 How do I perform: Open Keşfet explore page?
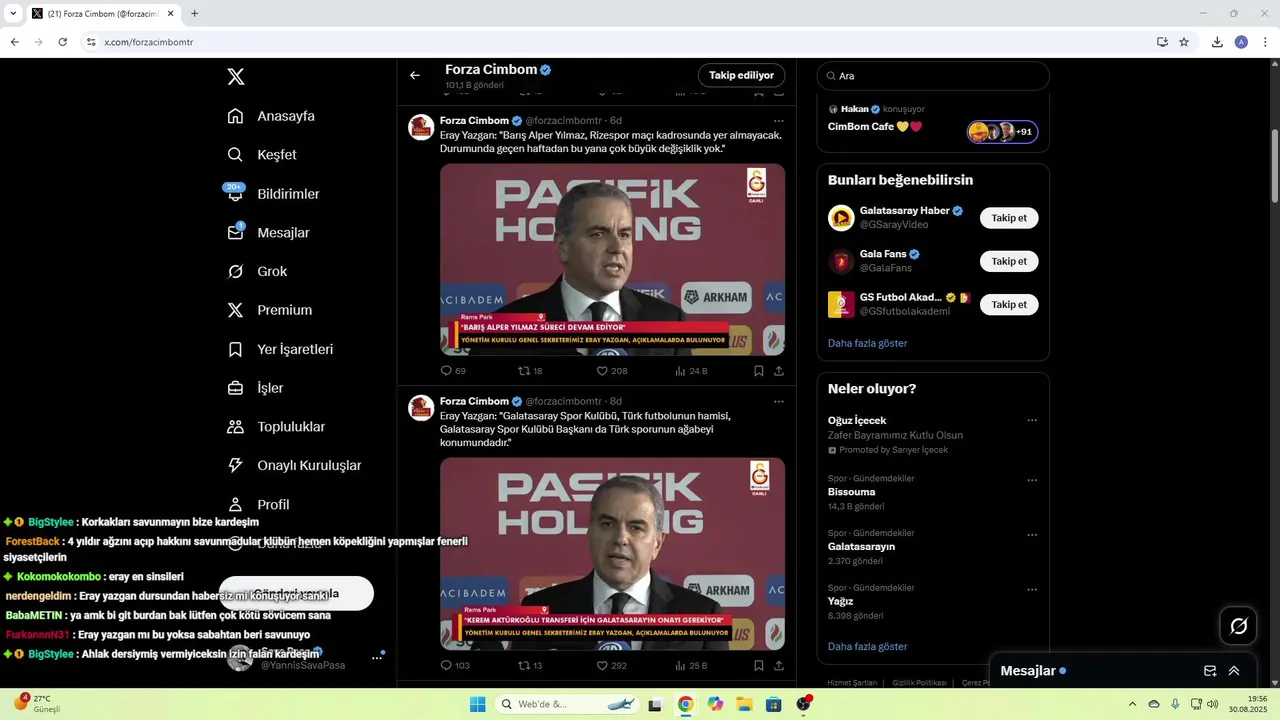pyautogui.click(x=262, y=155)
